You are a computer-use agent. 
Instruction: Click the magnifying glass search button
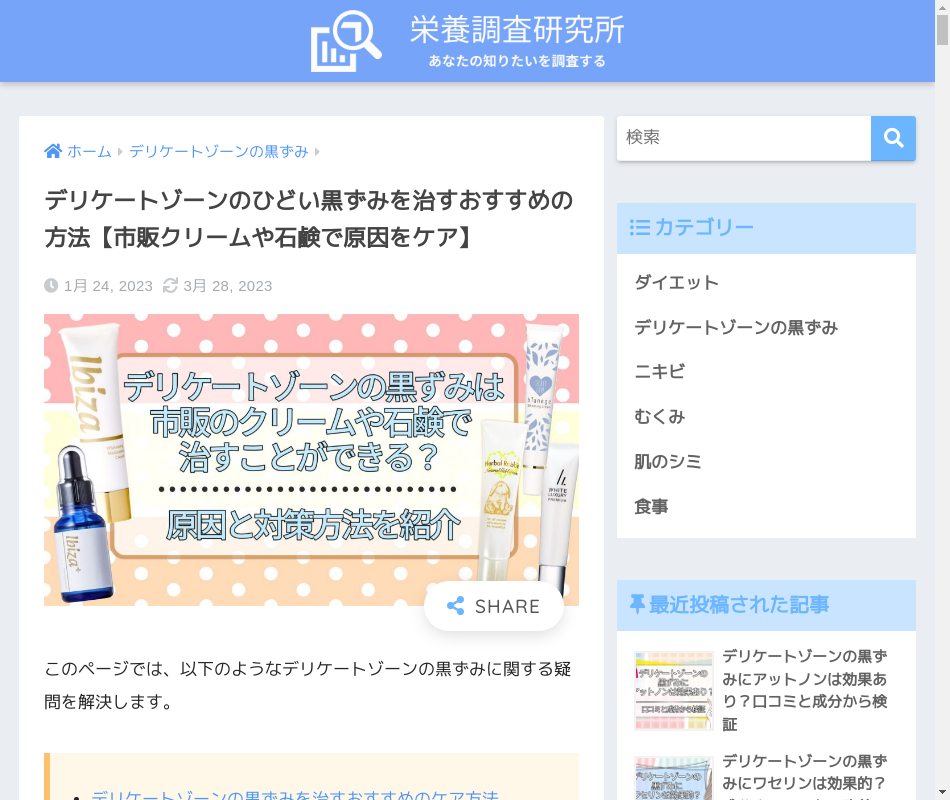[893, 138]
